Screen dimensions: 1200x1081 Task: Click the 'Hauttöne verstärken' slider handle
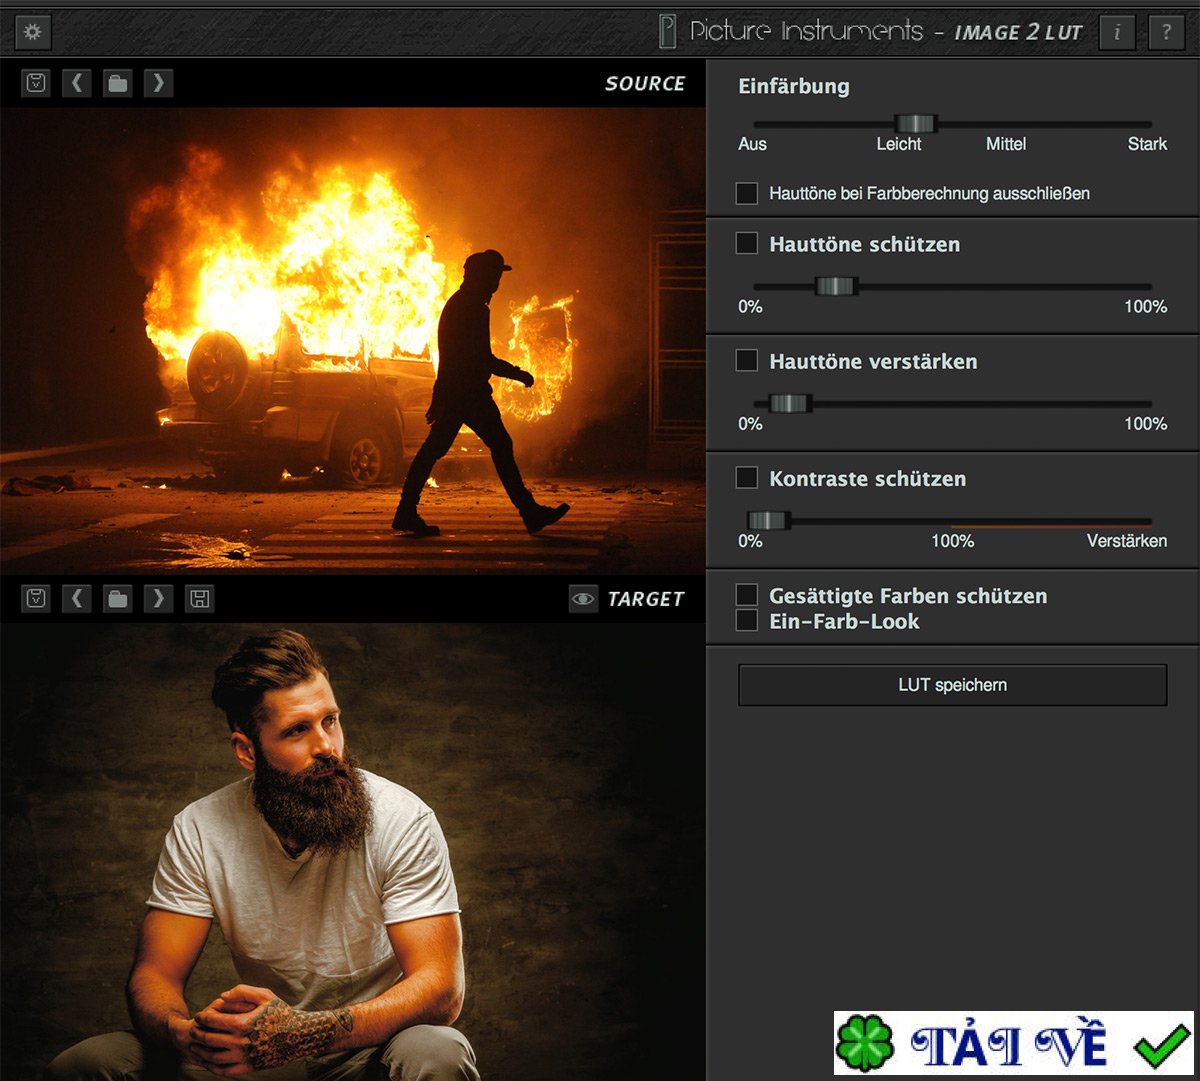(788, 403)
